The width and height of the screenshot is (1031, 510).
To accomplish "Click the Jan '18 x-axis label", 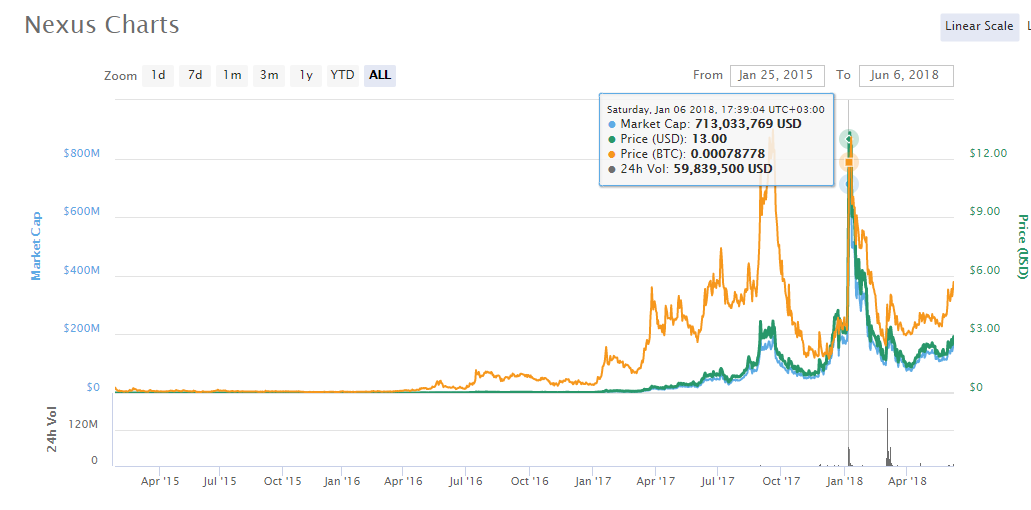I will [844, 481].
